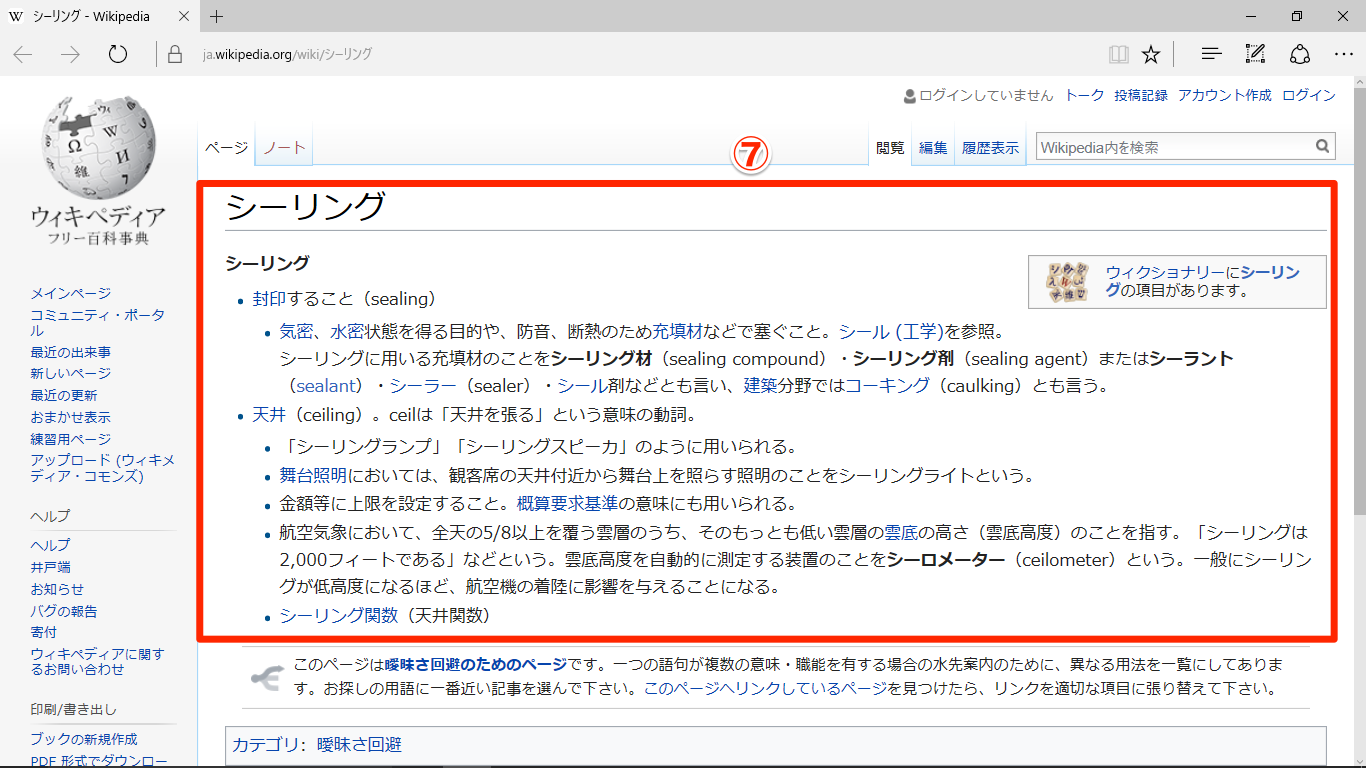
Task: Open 曖昧さ回避のためのページ link
Action: [476, 664]
